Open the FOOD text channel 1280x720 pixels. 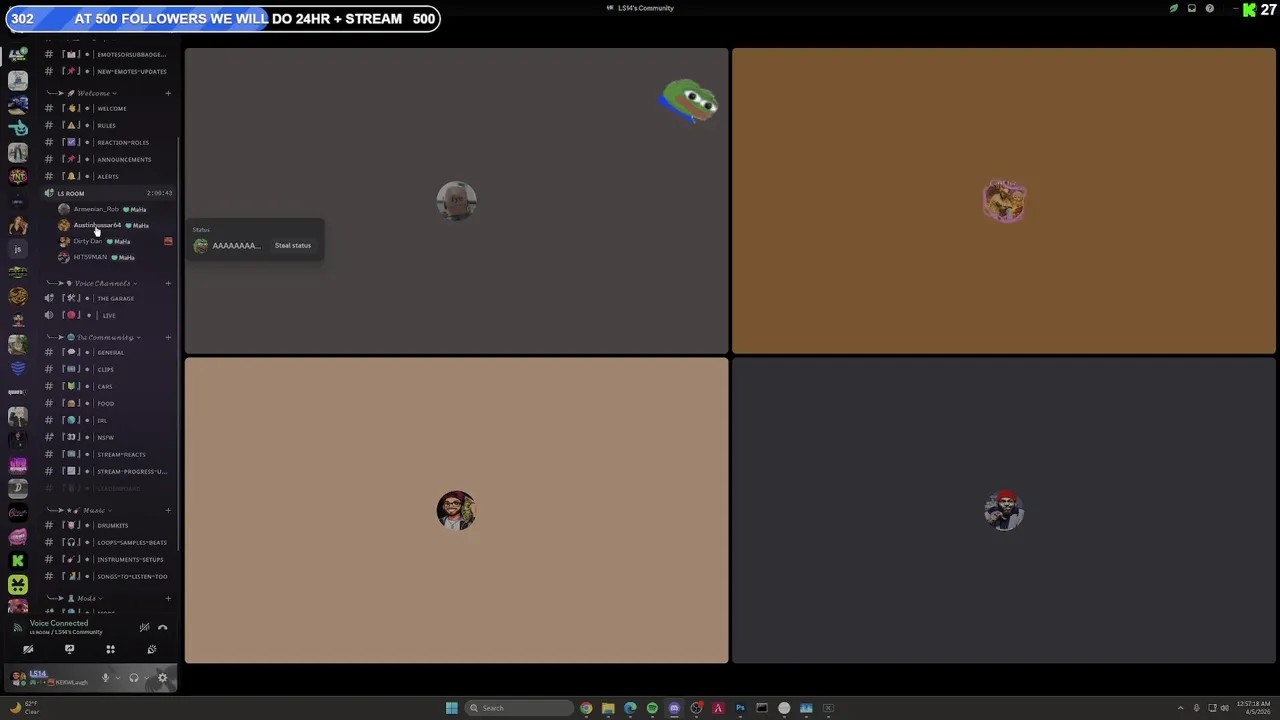(108, 403)
